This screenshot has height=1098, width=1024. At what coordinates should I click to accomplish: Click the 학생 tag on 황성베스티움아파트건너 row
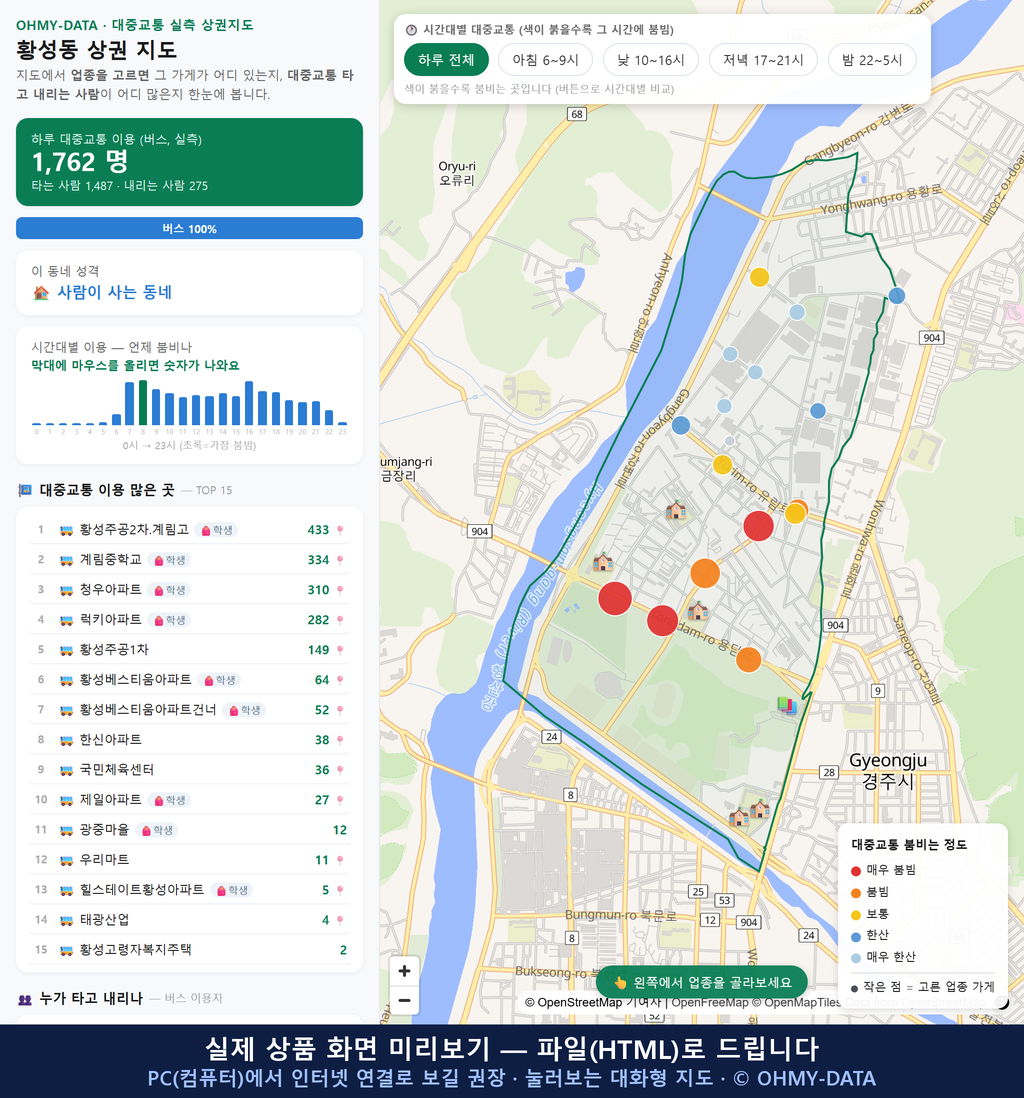pyautogui.click(x=244, y=710)
